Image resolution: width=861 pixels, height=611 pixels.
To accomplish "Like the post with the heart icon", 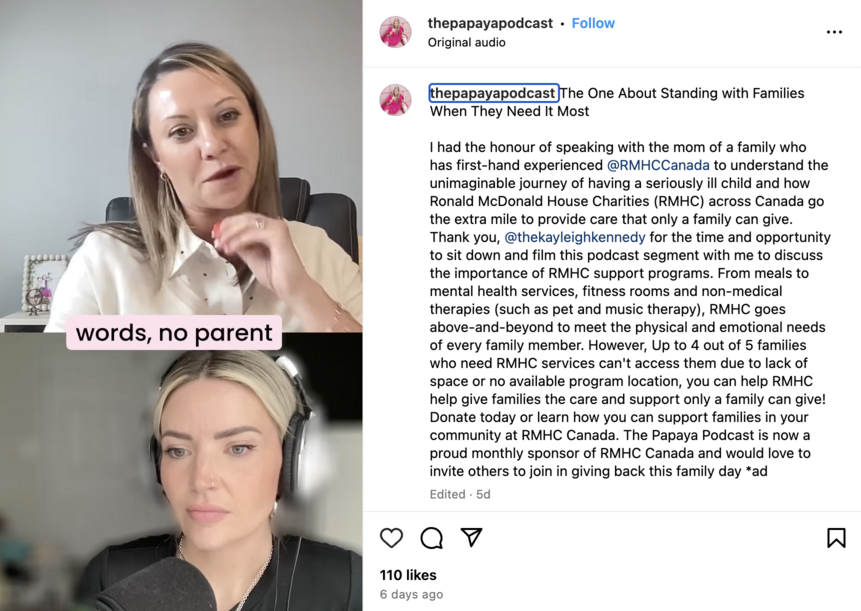I will (x=391, y=537).
